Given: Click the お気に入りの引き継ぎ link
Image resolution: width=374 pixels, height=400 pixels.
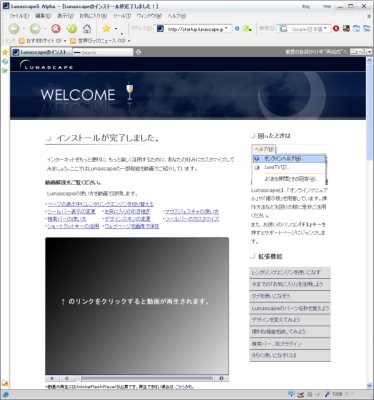Looking at the screenshot, I should (x=127, y=211).
